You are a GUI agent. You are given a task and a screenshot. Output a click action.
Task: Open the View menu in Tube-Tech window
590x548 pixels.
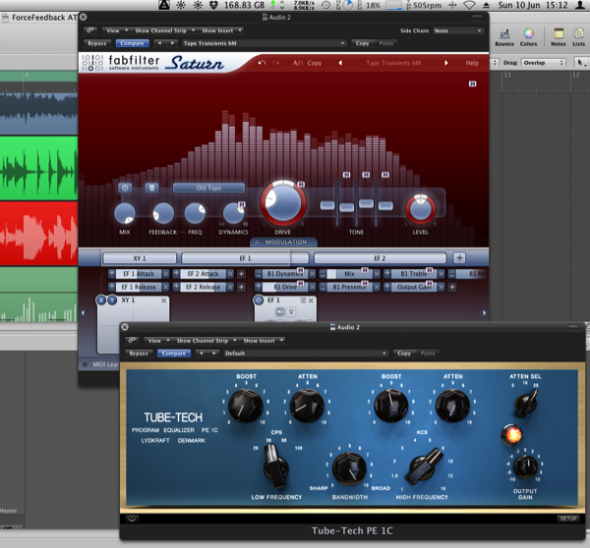(x=158, y=341)
